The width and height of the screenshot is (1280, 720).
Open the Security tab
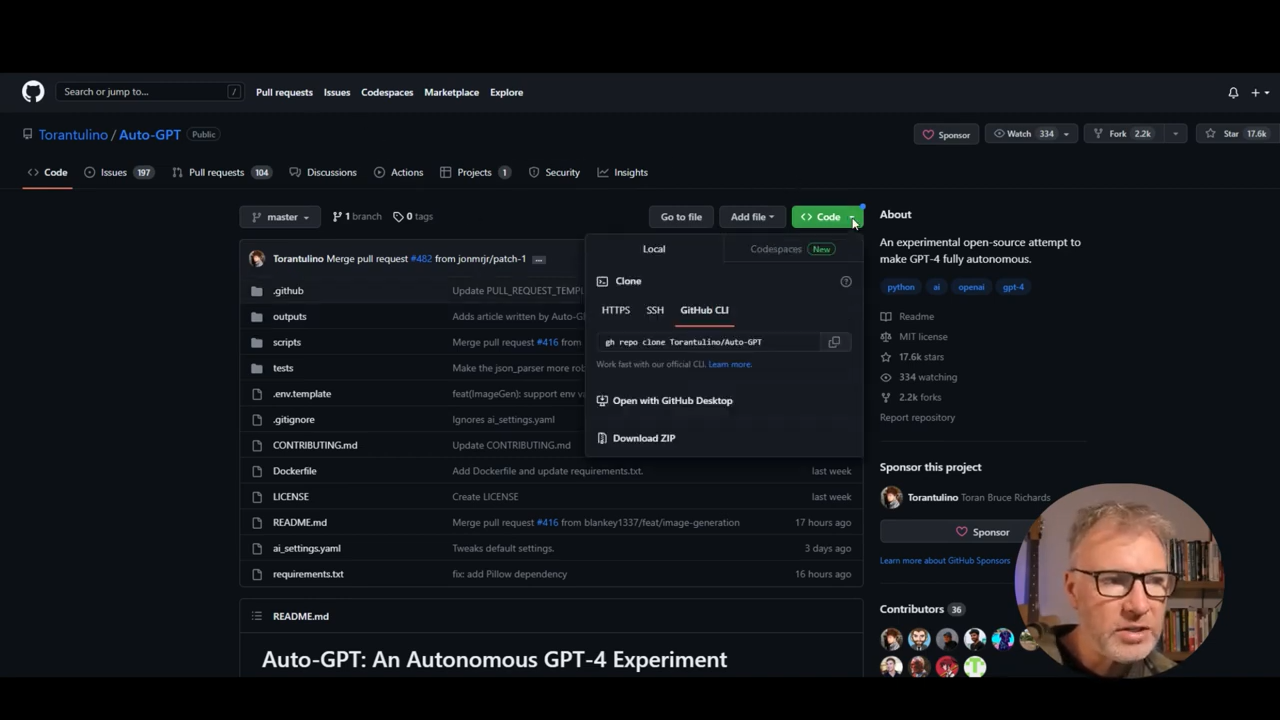pyautogui.click(x=554, y=172)
